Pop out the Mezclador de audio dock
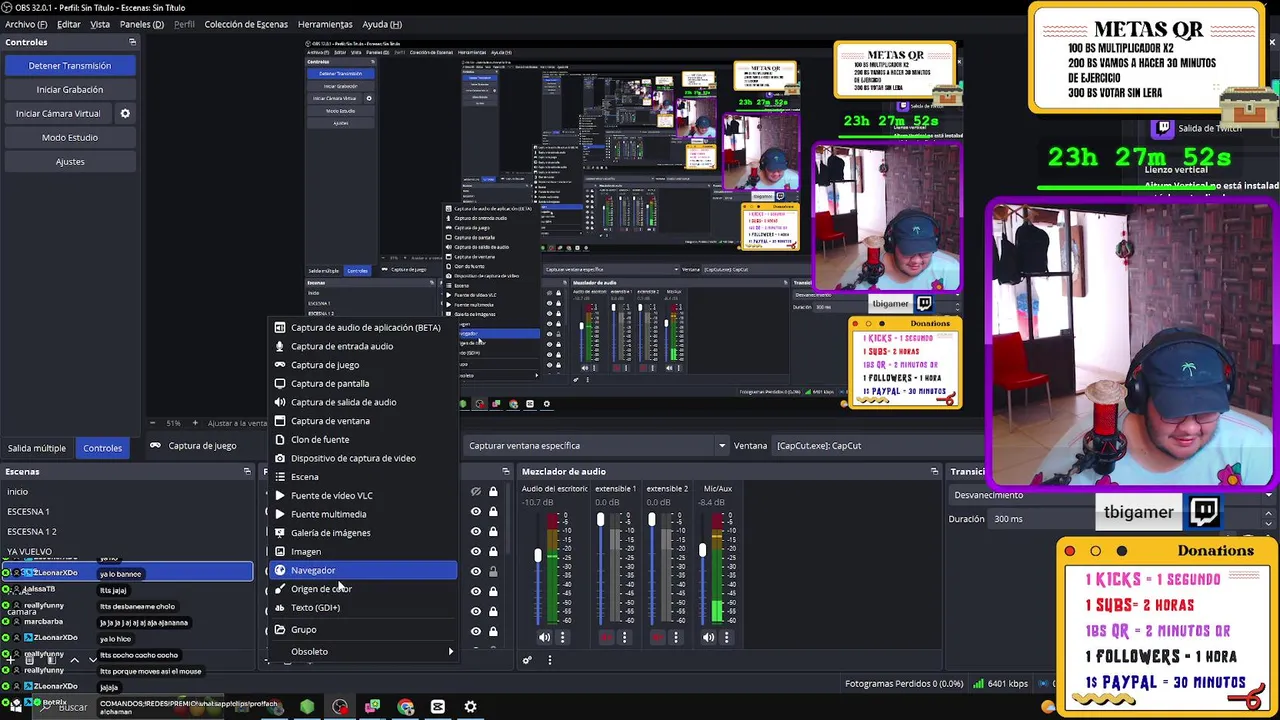Viewport: 1280px width, 720px height. click(x=934, y=471)
